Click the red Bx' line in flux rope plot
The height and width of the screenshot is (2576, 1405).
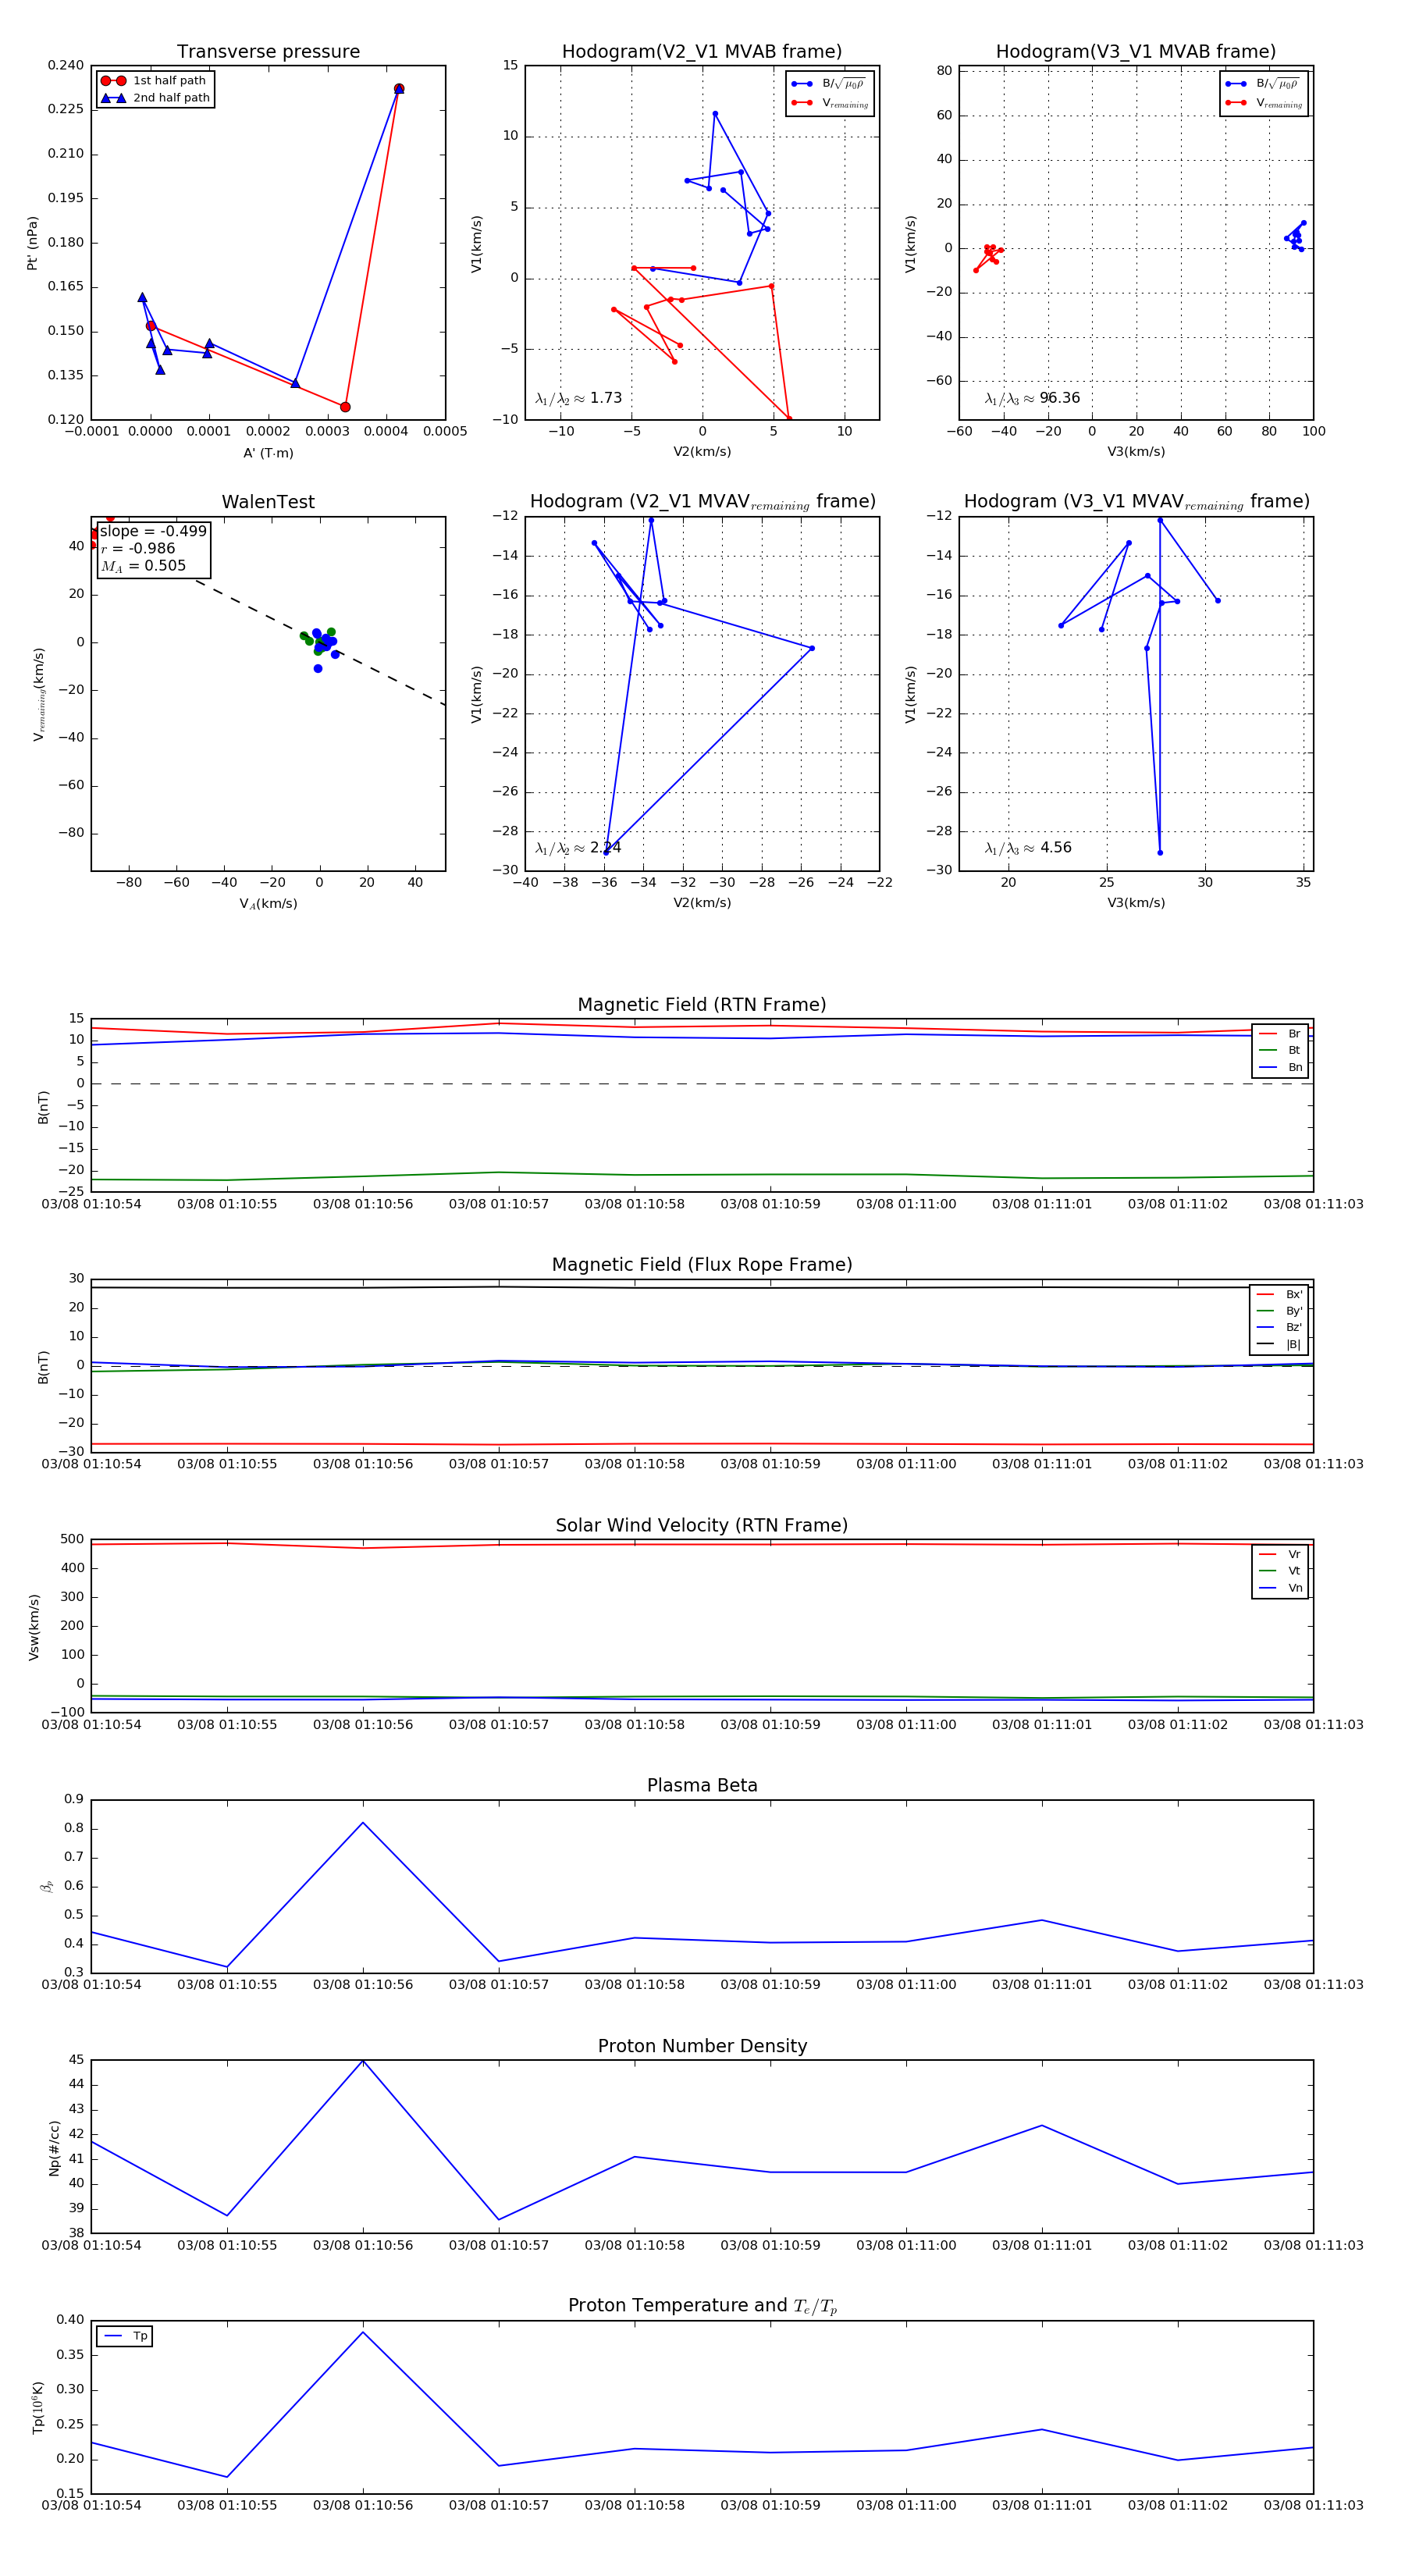(x=702, y=1444)
